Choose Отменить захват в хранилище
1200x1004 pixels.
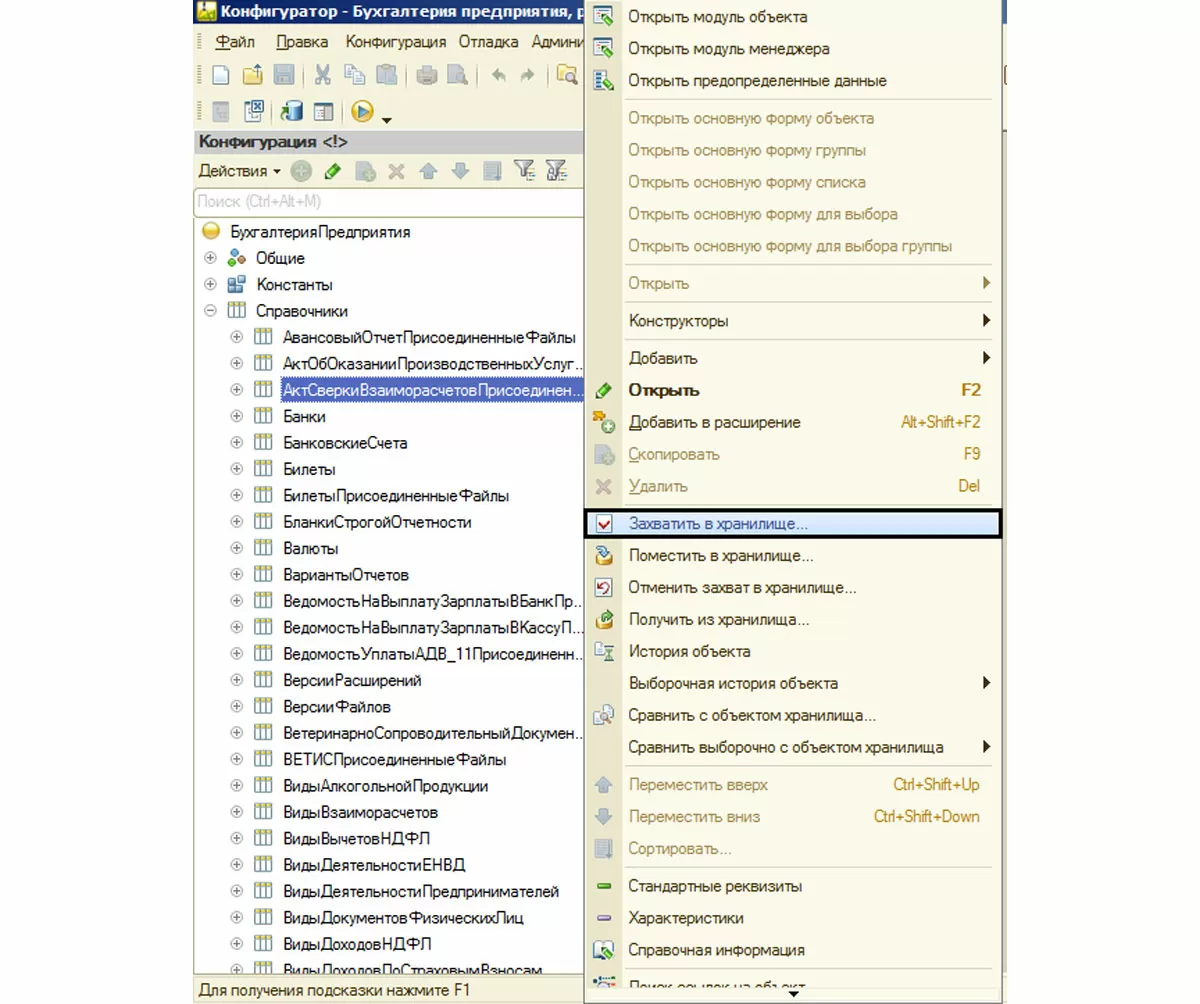pyautogui.click(x=793, y=587)
